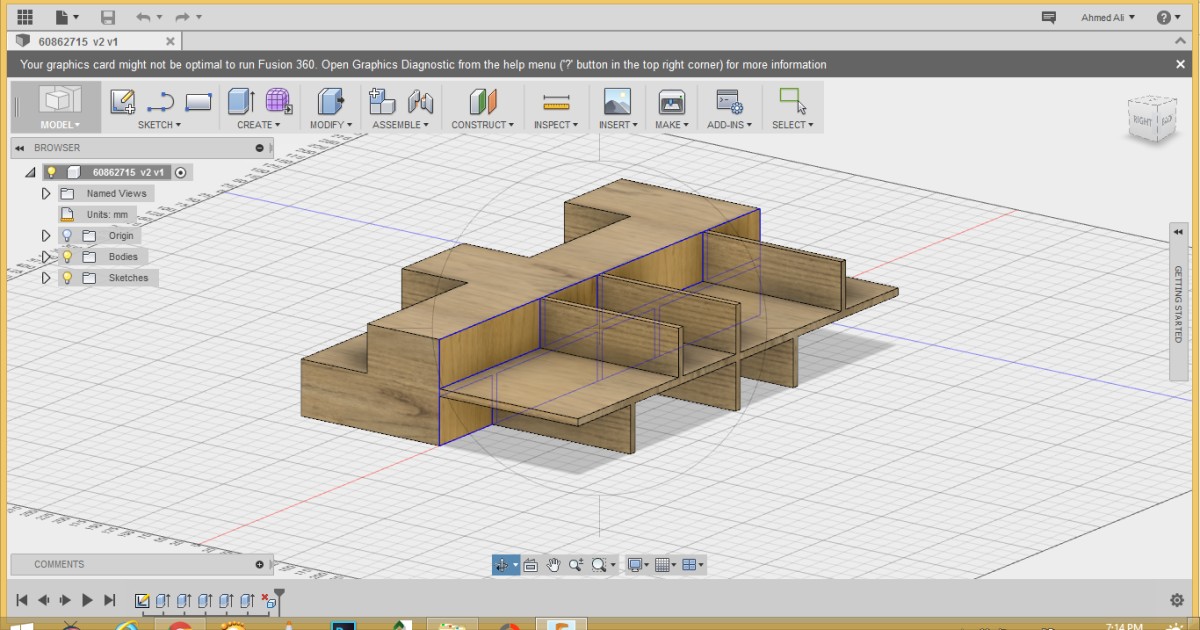Select the Create Sketch icon
Viewport: 1200px width, 630px height.
[122, 100]
